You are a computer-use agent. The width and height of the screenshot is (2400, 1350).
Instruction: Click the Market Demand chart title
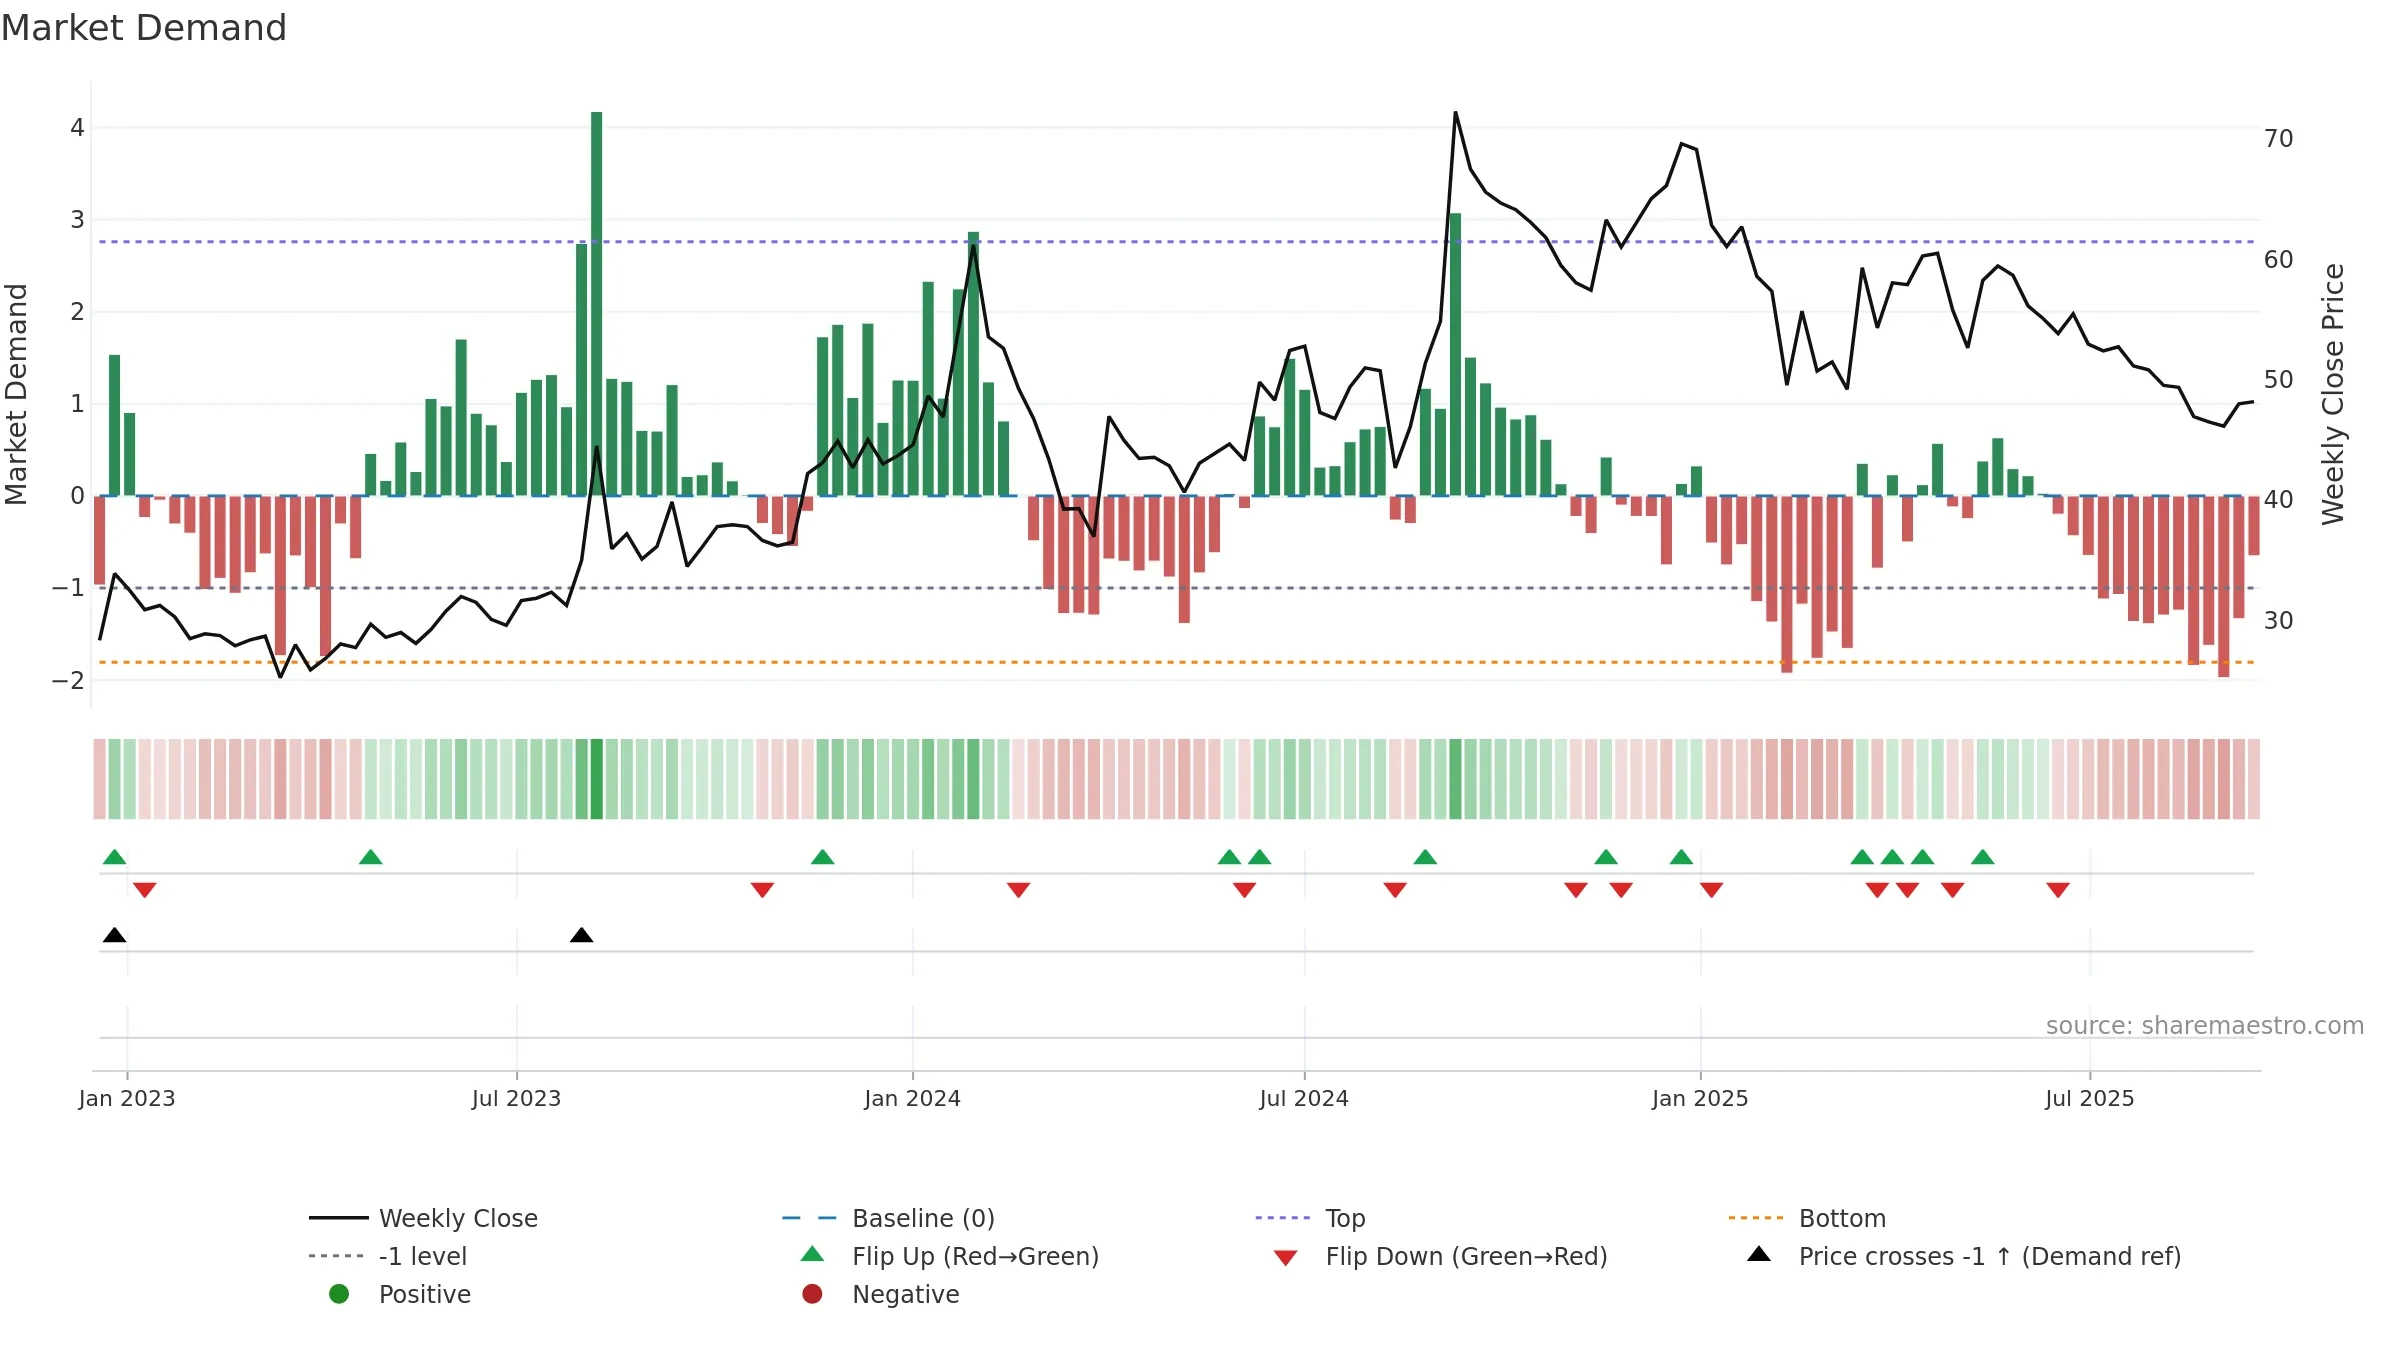[144, 28]
